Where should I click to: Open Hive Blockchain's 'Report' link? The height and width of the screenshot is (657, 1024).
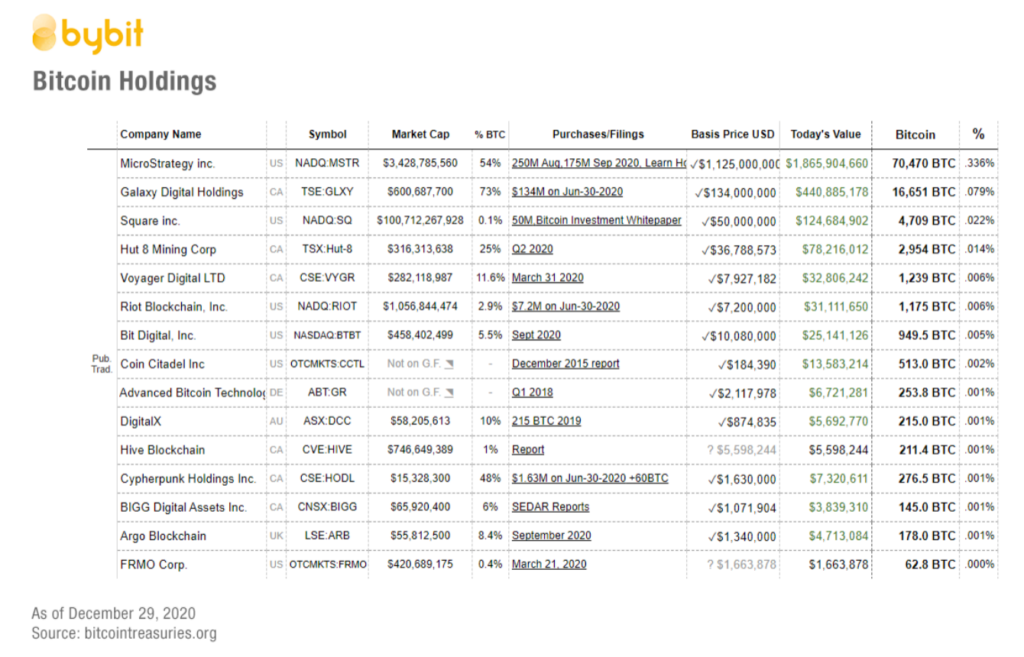[528, 450]
